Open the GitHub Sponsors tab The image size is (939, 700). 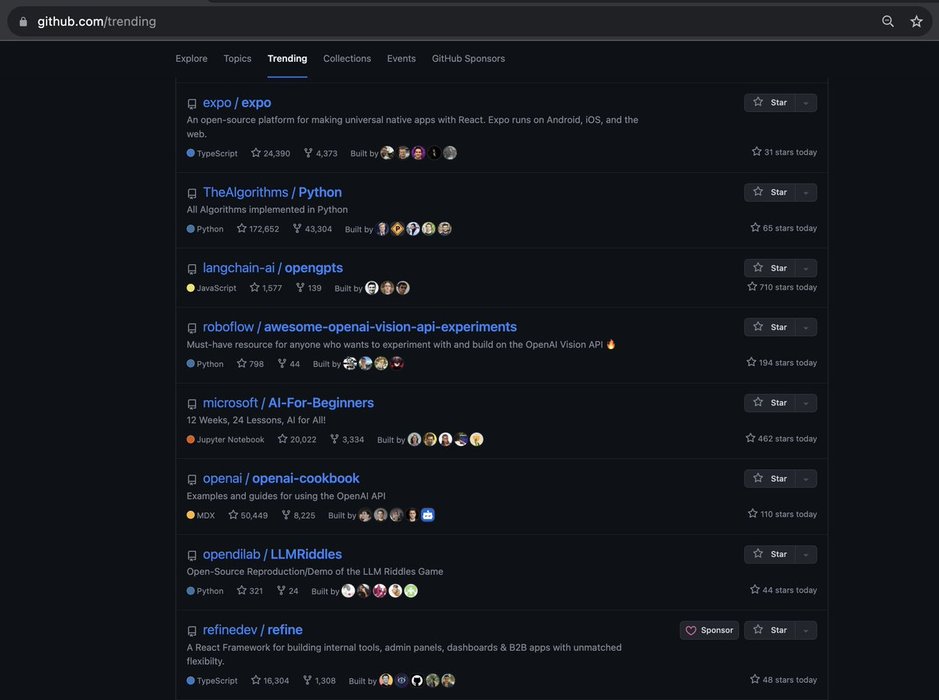click(468, 59)
